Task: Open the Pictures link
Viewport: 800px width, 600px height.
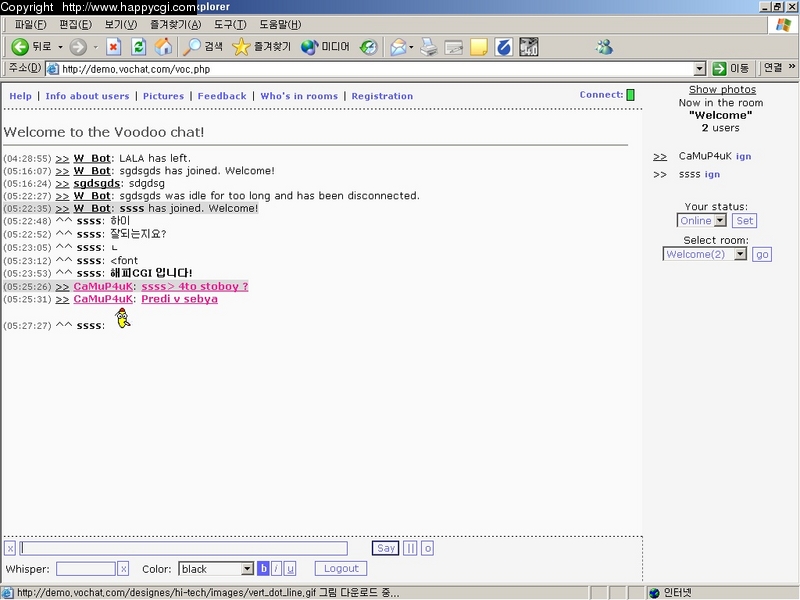Action: pyautogui.click(x=163, y=96)
